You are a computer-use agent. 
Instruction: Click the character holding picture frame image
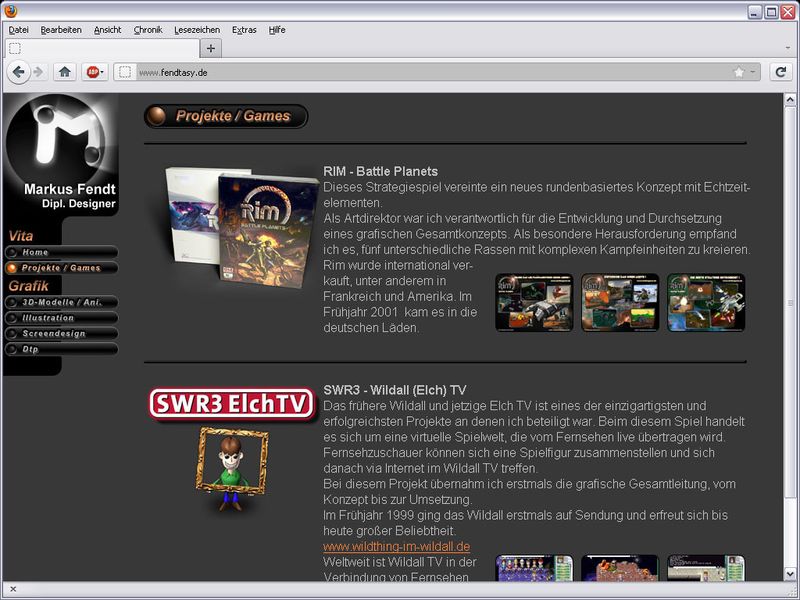point(232,468)
